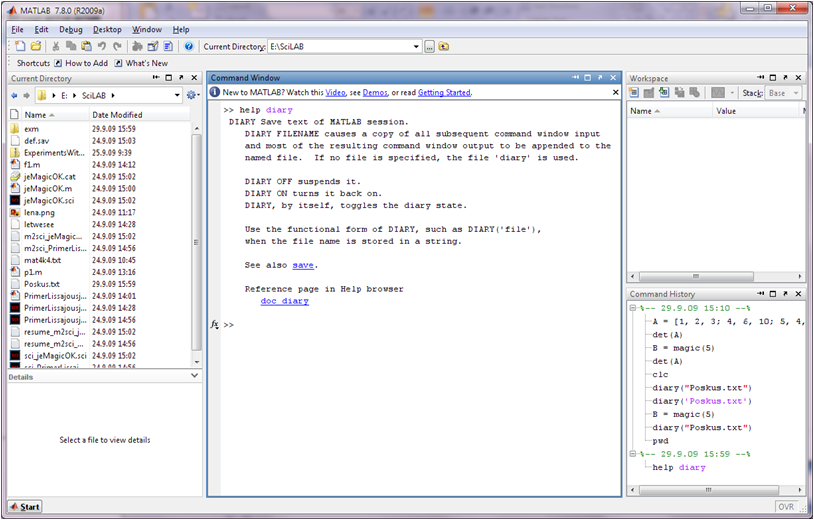The height and width of the screenshot is (520, 814).
Task: Open the Demos link
Action: (x=375, y=92)
